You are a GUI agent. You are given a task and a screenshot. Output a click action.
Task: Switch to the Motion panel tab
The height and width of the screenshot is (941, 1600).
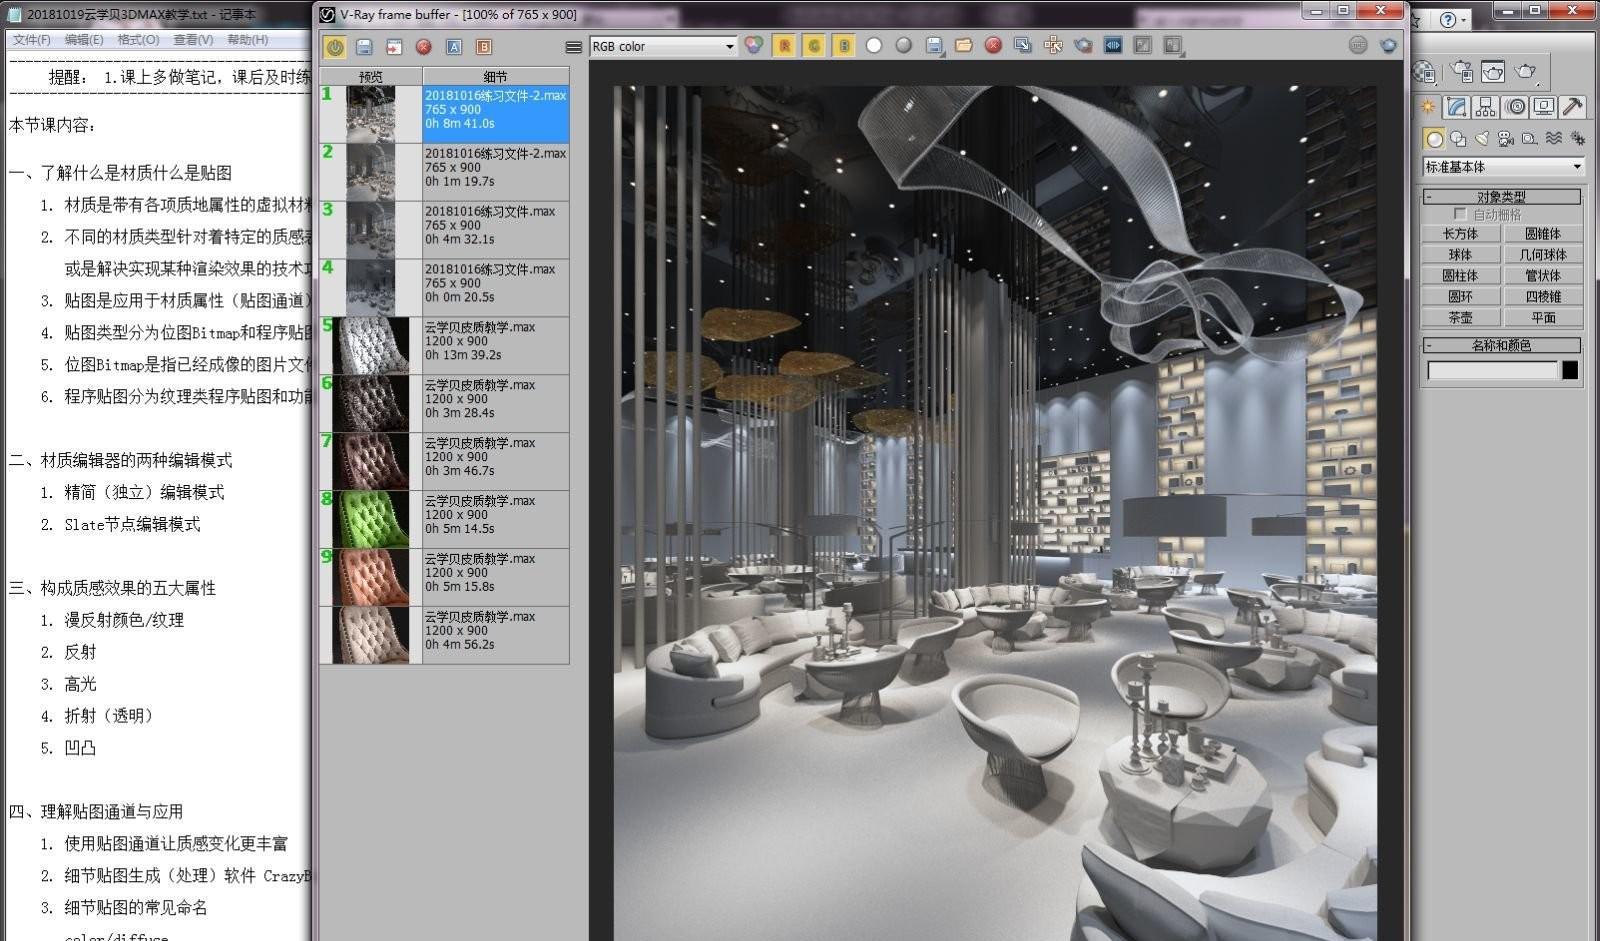coord(1515,106)
